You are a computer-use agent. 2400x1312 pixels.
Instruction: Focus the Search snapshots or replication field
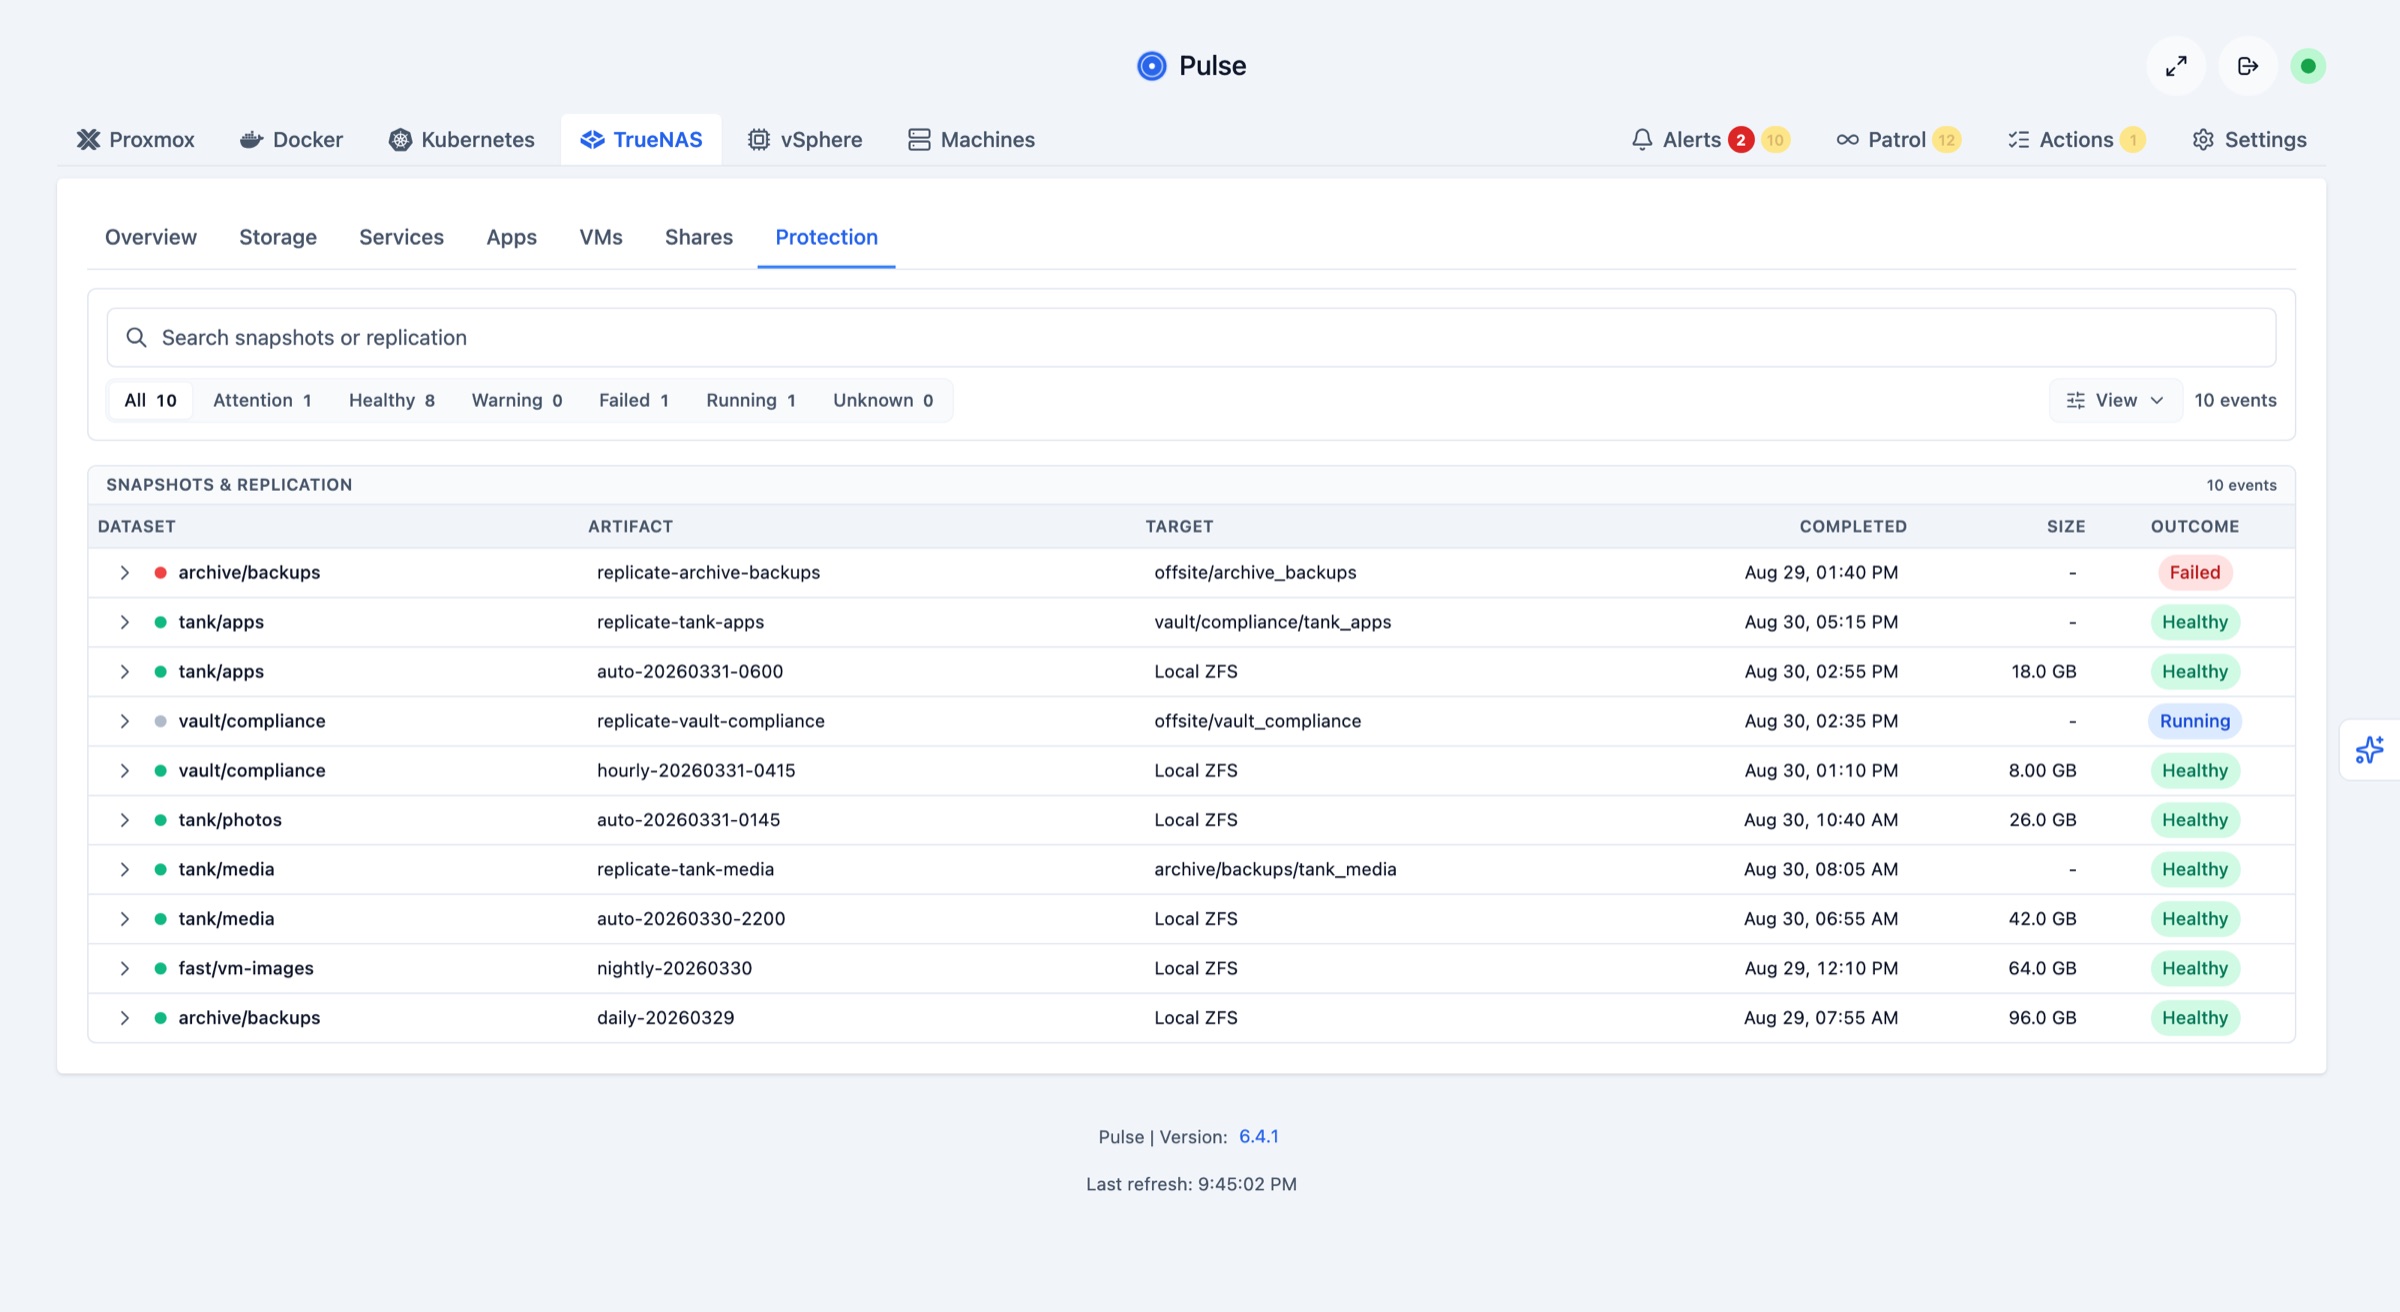click(1191, 338)
